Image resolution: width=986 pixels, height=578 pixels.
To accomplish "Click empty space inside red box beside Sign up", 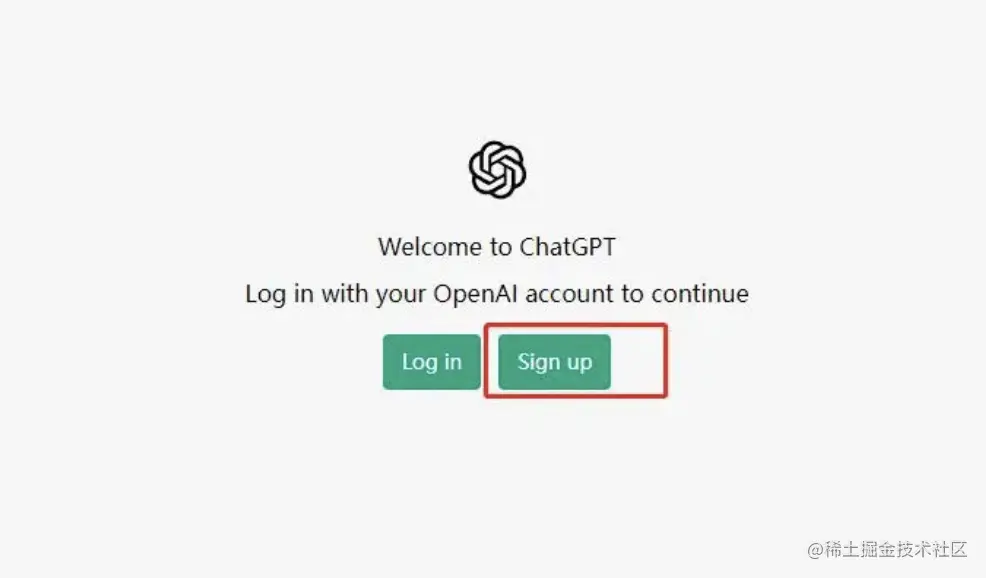I will click(x=637, y=362).
